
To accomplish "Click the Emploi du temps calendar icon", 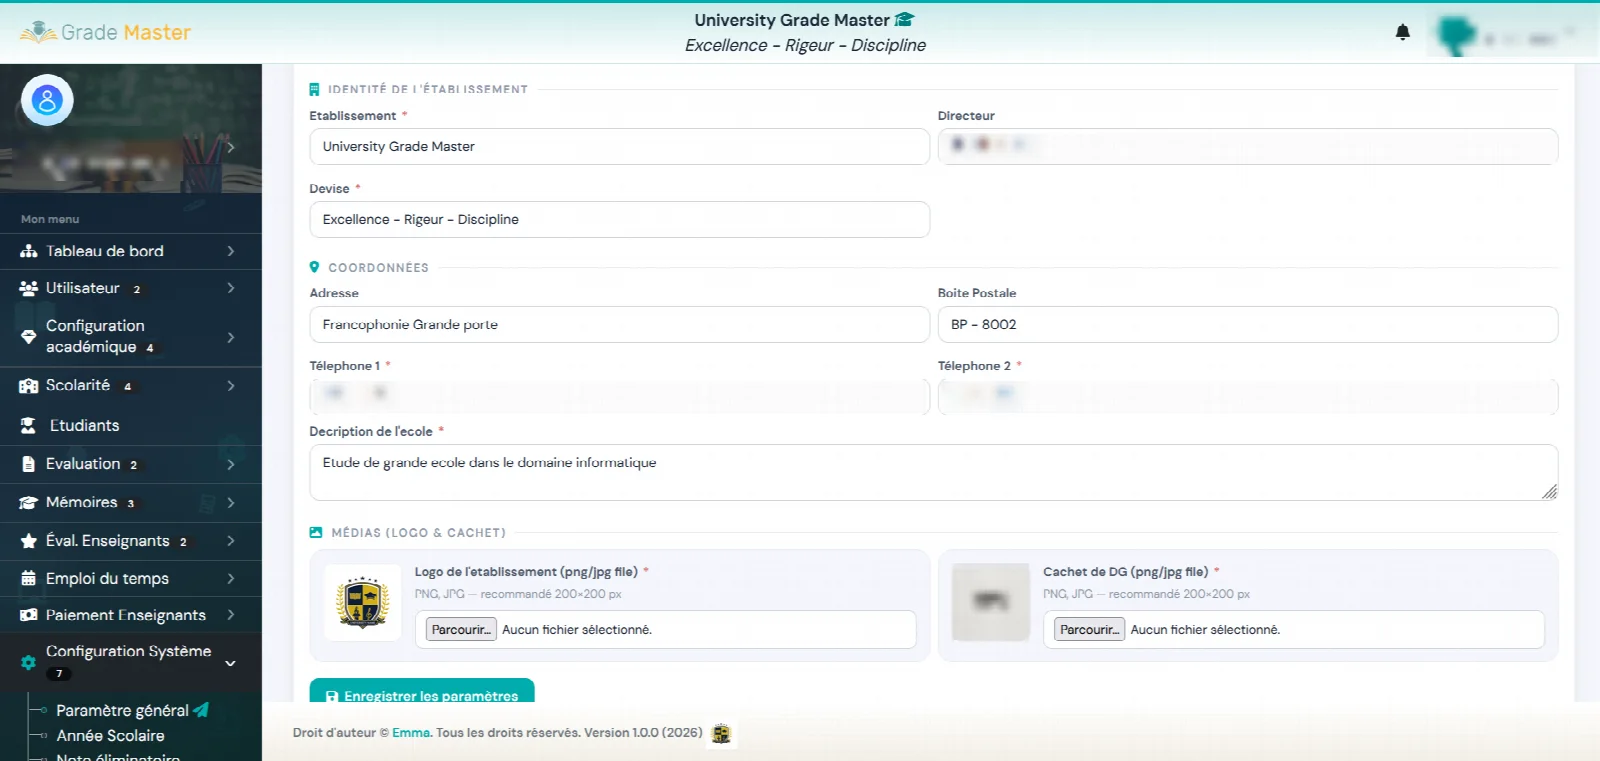I will (29, 579).
